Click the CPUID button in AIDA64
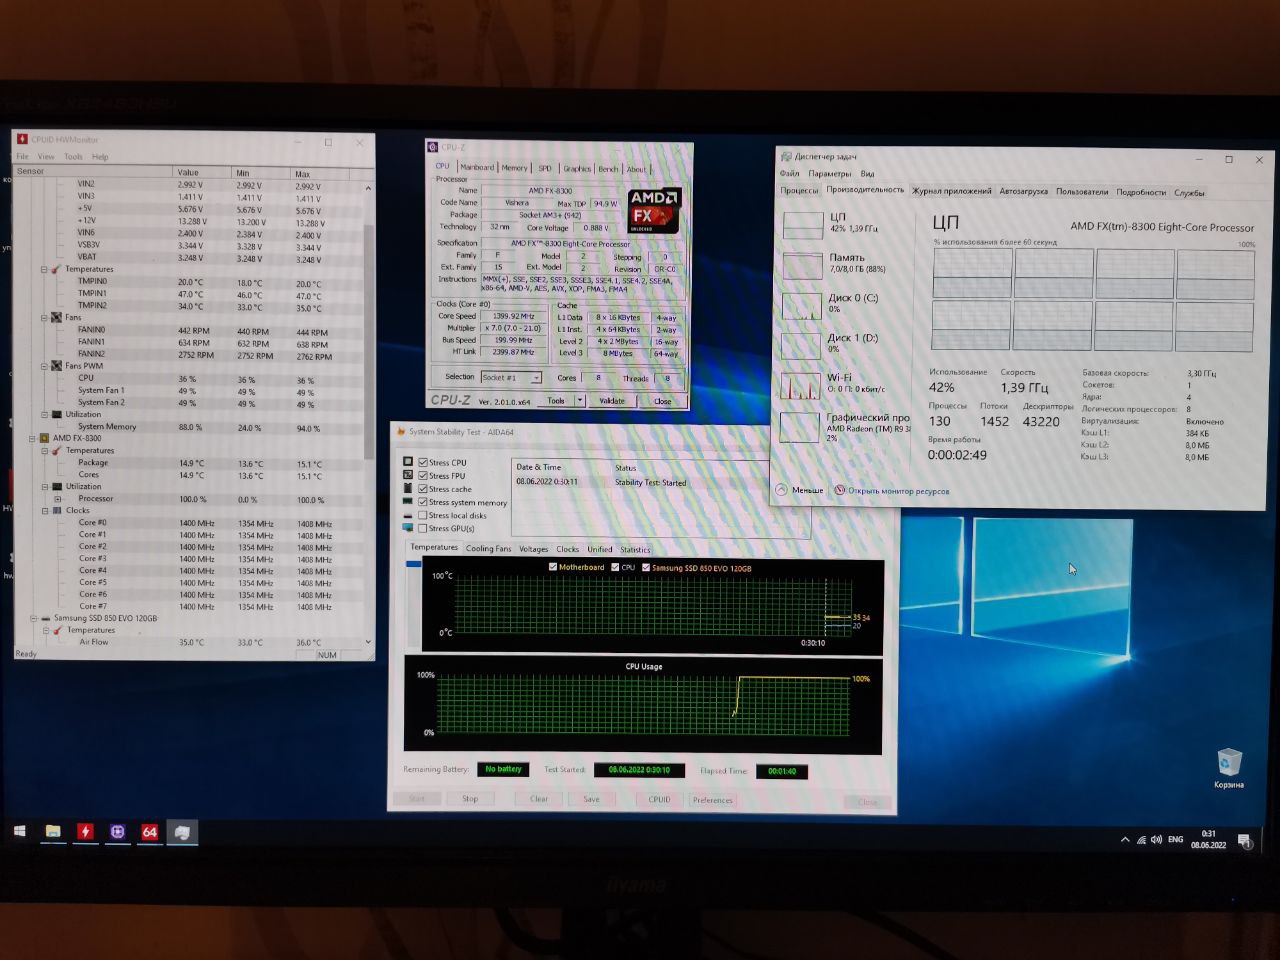Image resolution: width=1280 pixels, height=960 pixels. 659,799
